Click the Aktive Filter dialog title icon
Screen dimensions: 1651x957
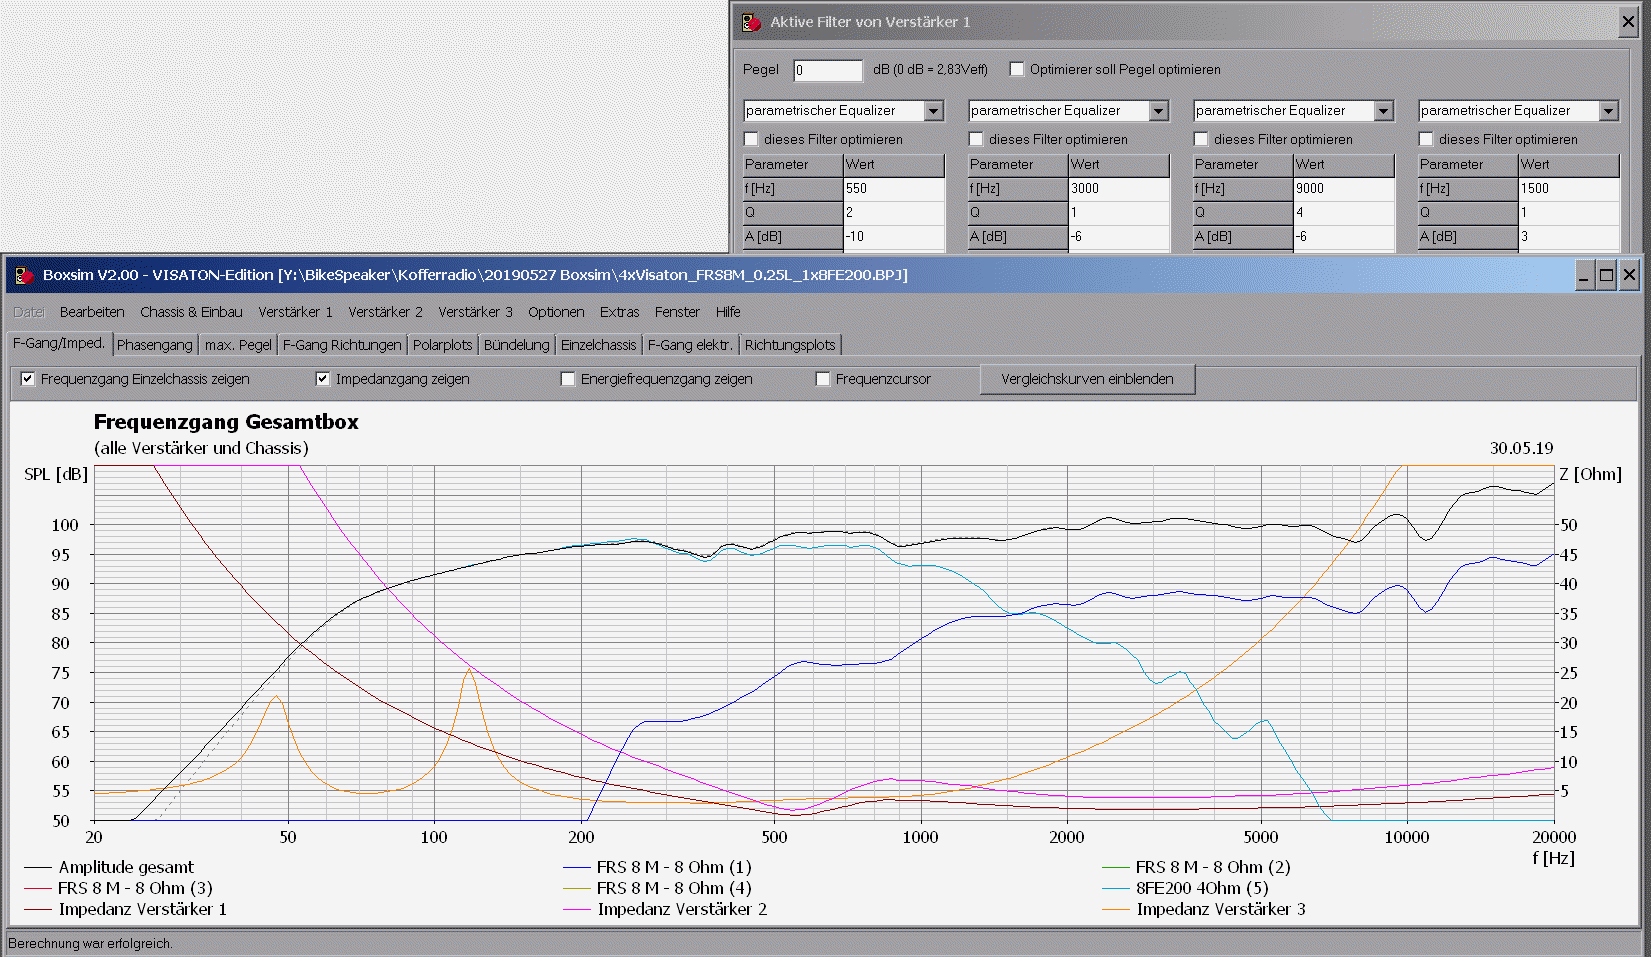coord(751,22)
